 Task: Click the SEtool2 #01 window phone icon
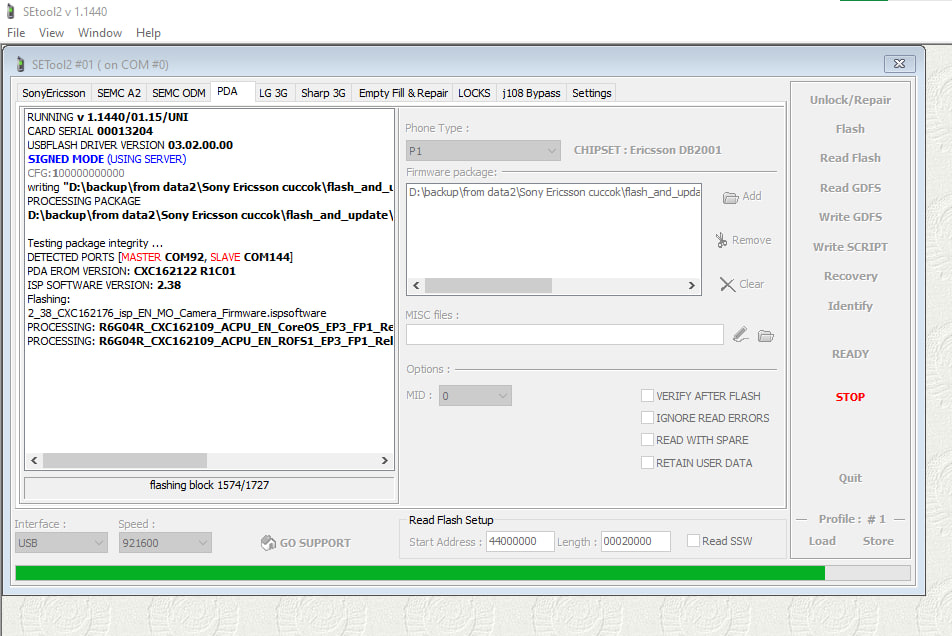(x=20, y=65)
